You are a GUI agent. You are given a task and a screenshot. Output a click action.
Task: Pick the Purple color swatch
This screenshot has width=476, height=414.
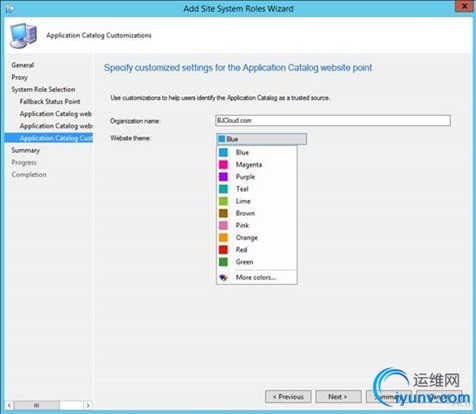coord(223,177)
